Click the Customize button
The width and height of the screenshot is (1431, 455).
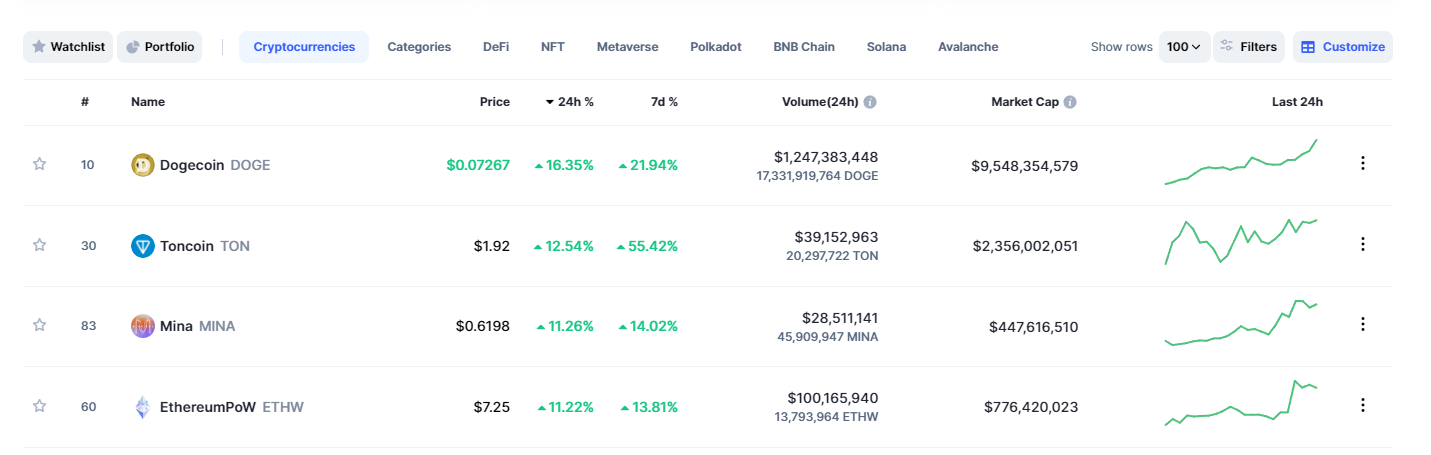pos(1342,47)
